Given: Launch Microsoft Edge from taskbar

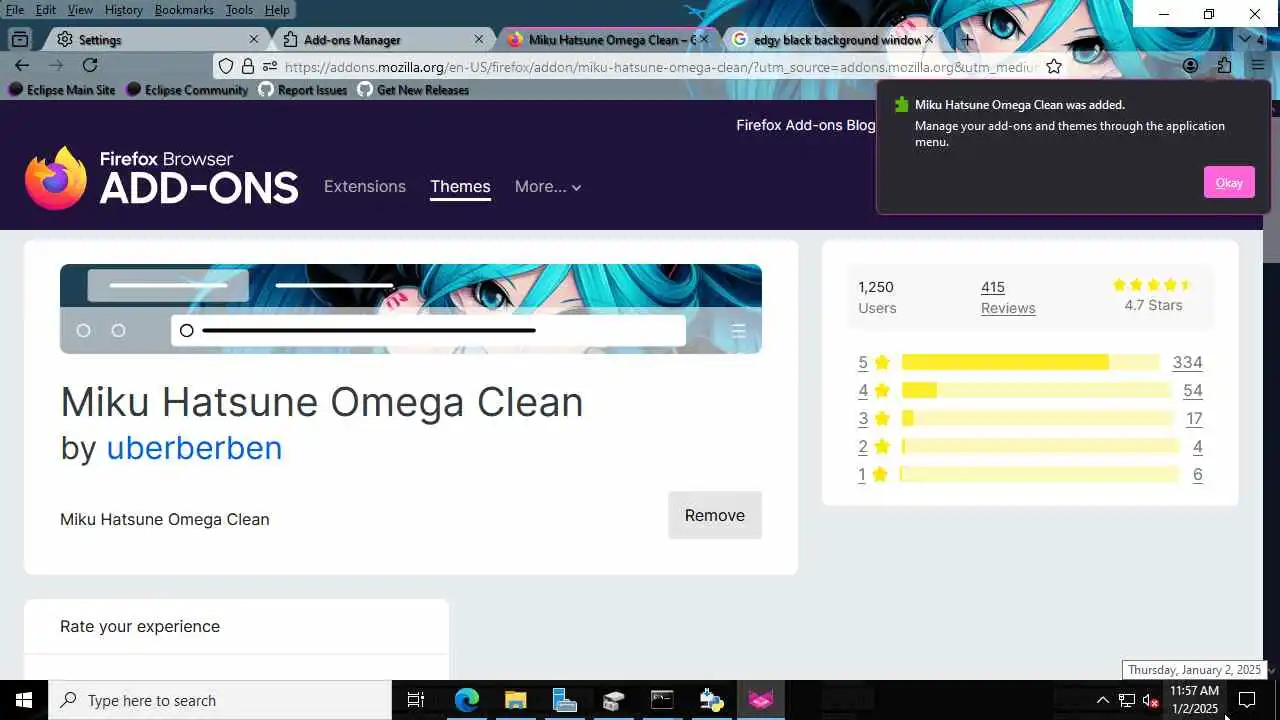Looking at the screenshot, I should [467, 700].
